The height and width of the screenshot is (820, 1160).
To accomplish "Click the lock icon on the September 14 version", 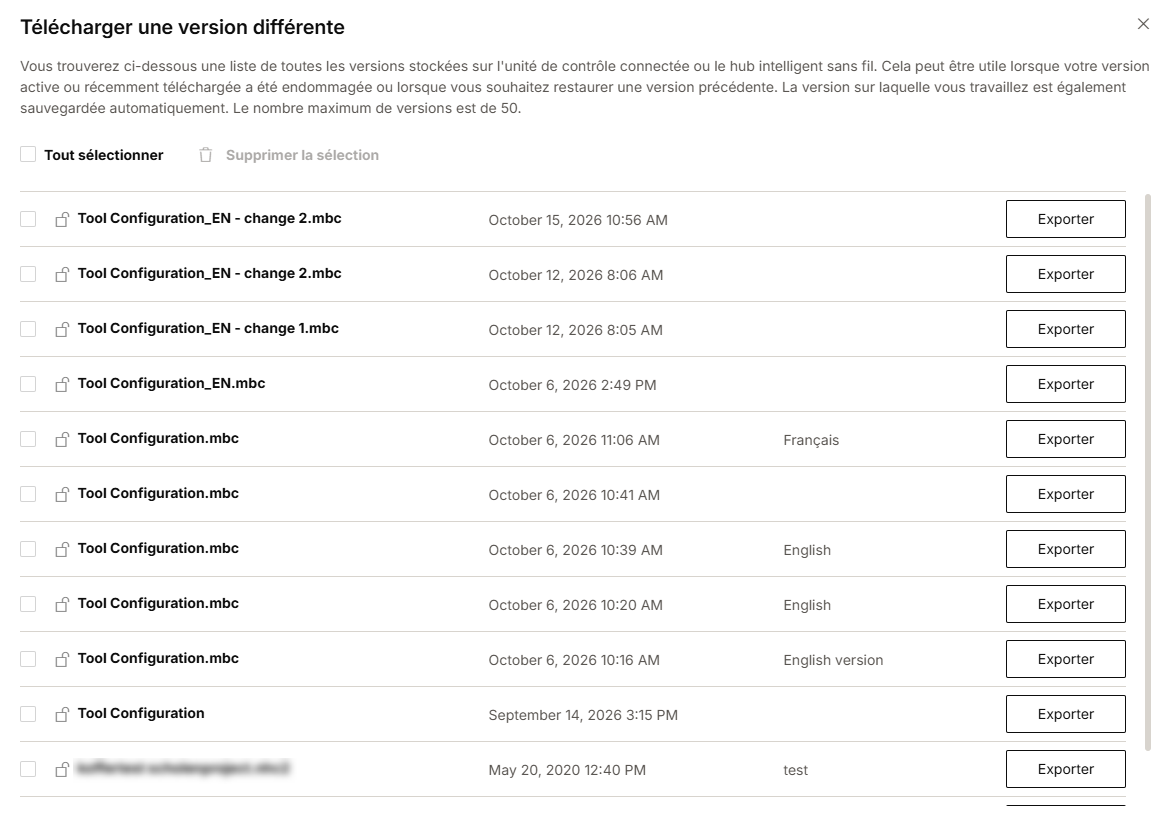I will 62,714.
